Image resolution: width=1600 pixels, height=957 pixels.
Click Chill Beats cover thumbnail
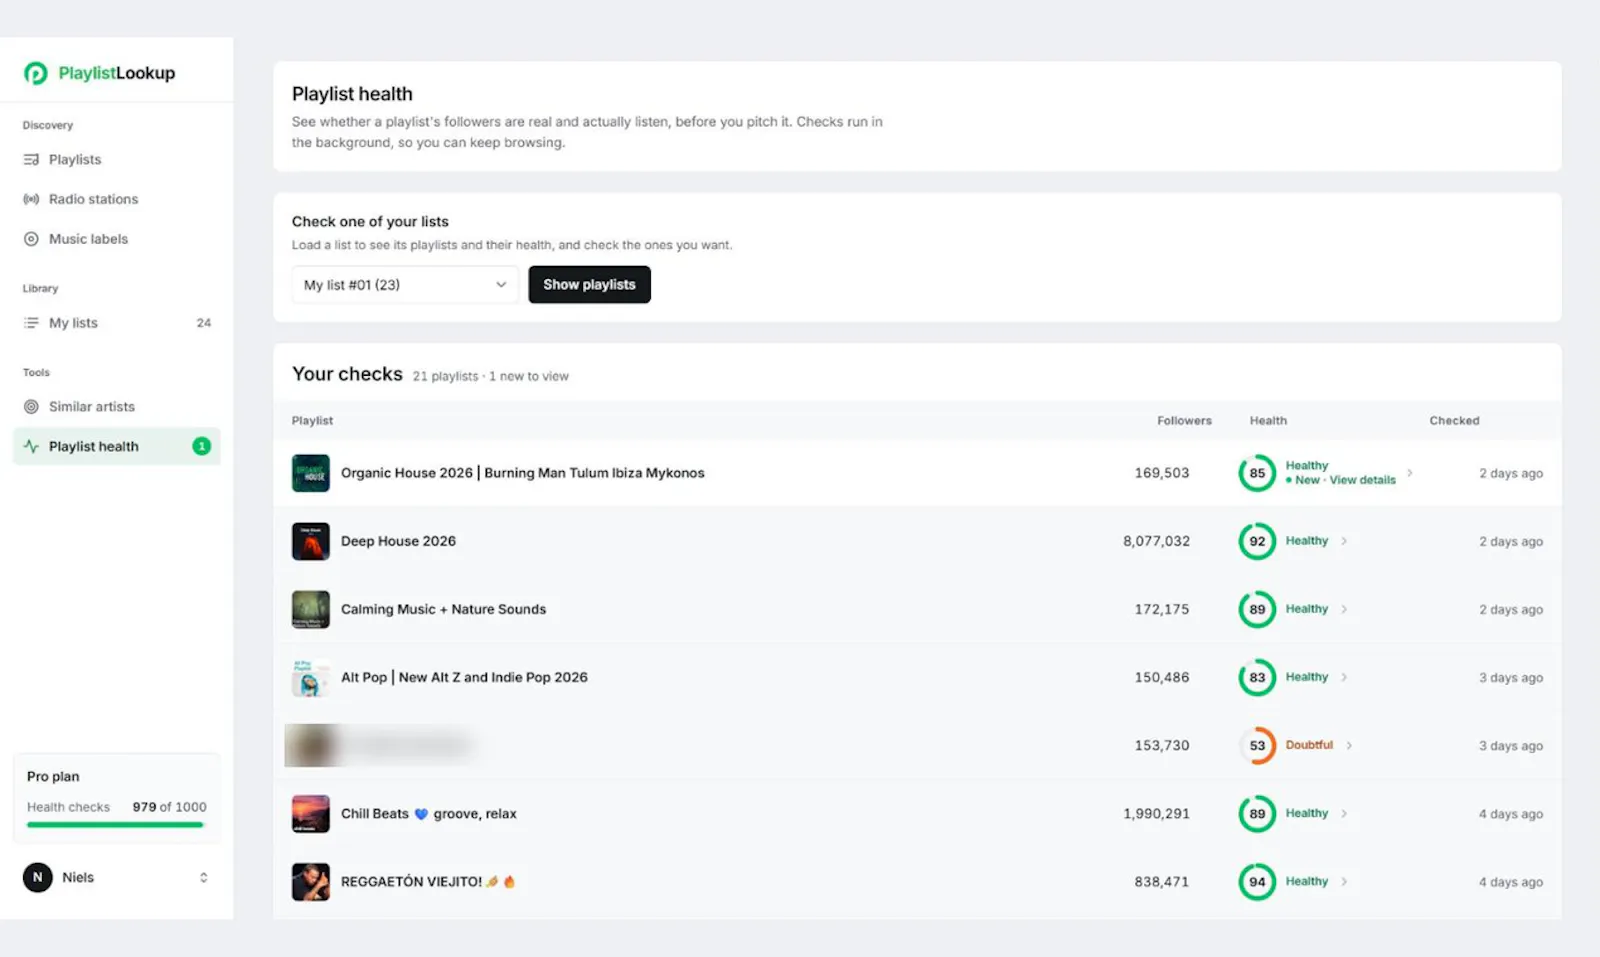[x=310, y=814]
